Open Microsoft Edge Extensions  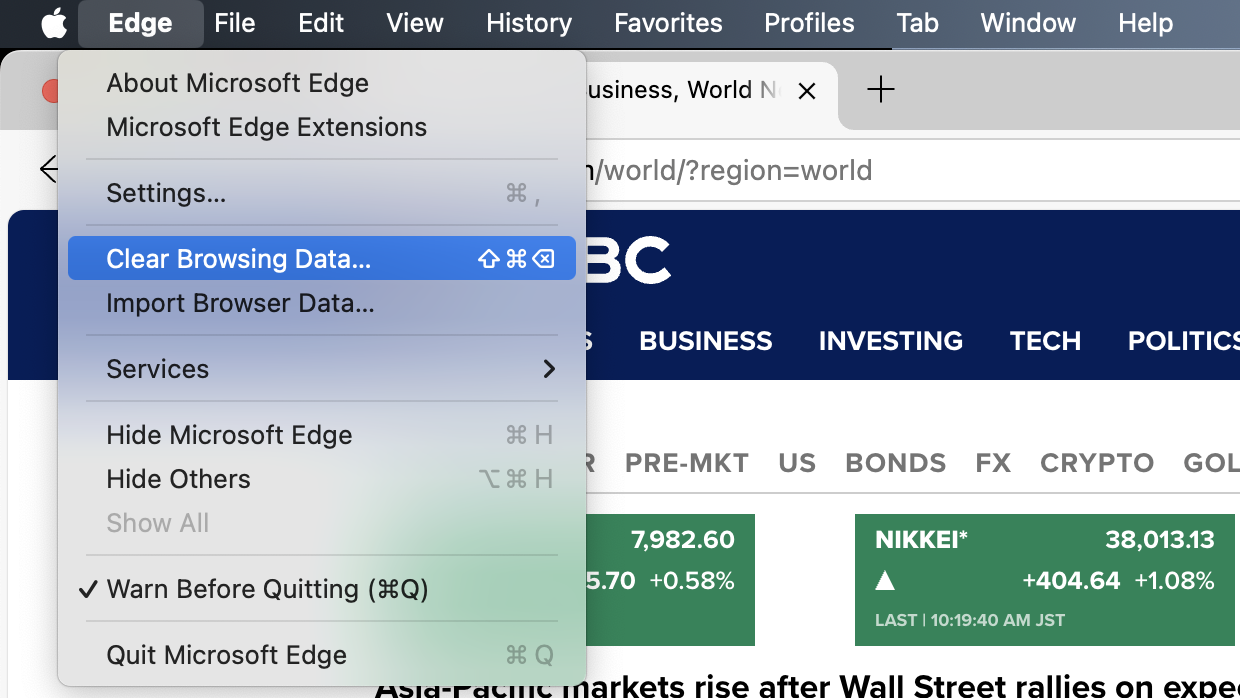[266, 127]
